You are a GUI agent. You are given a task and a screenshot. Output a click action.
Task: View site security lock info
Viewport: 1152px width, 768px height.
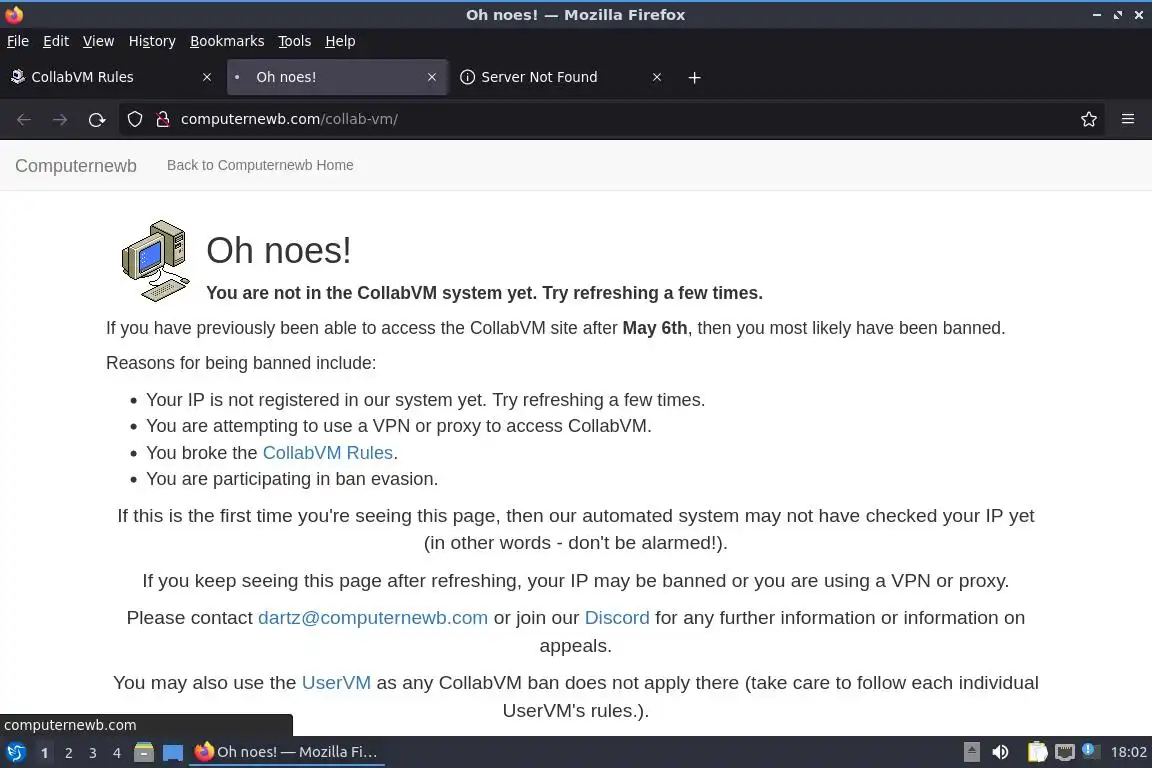point(163,119)
